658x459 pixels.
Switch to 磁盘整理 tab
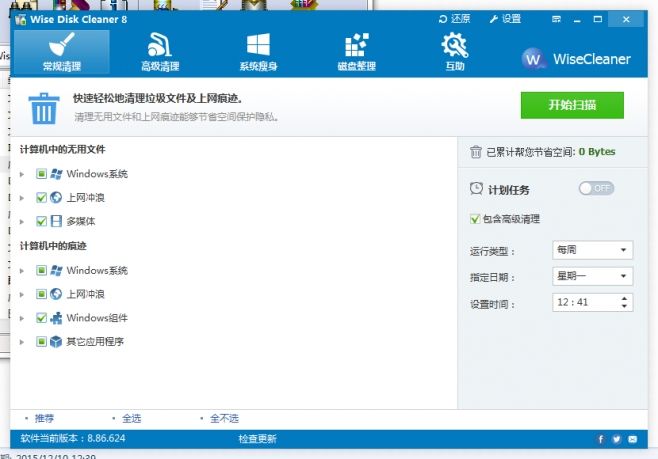[356, 52]
